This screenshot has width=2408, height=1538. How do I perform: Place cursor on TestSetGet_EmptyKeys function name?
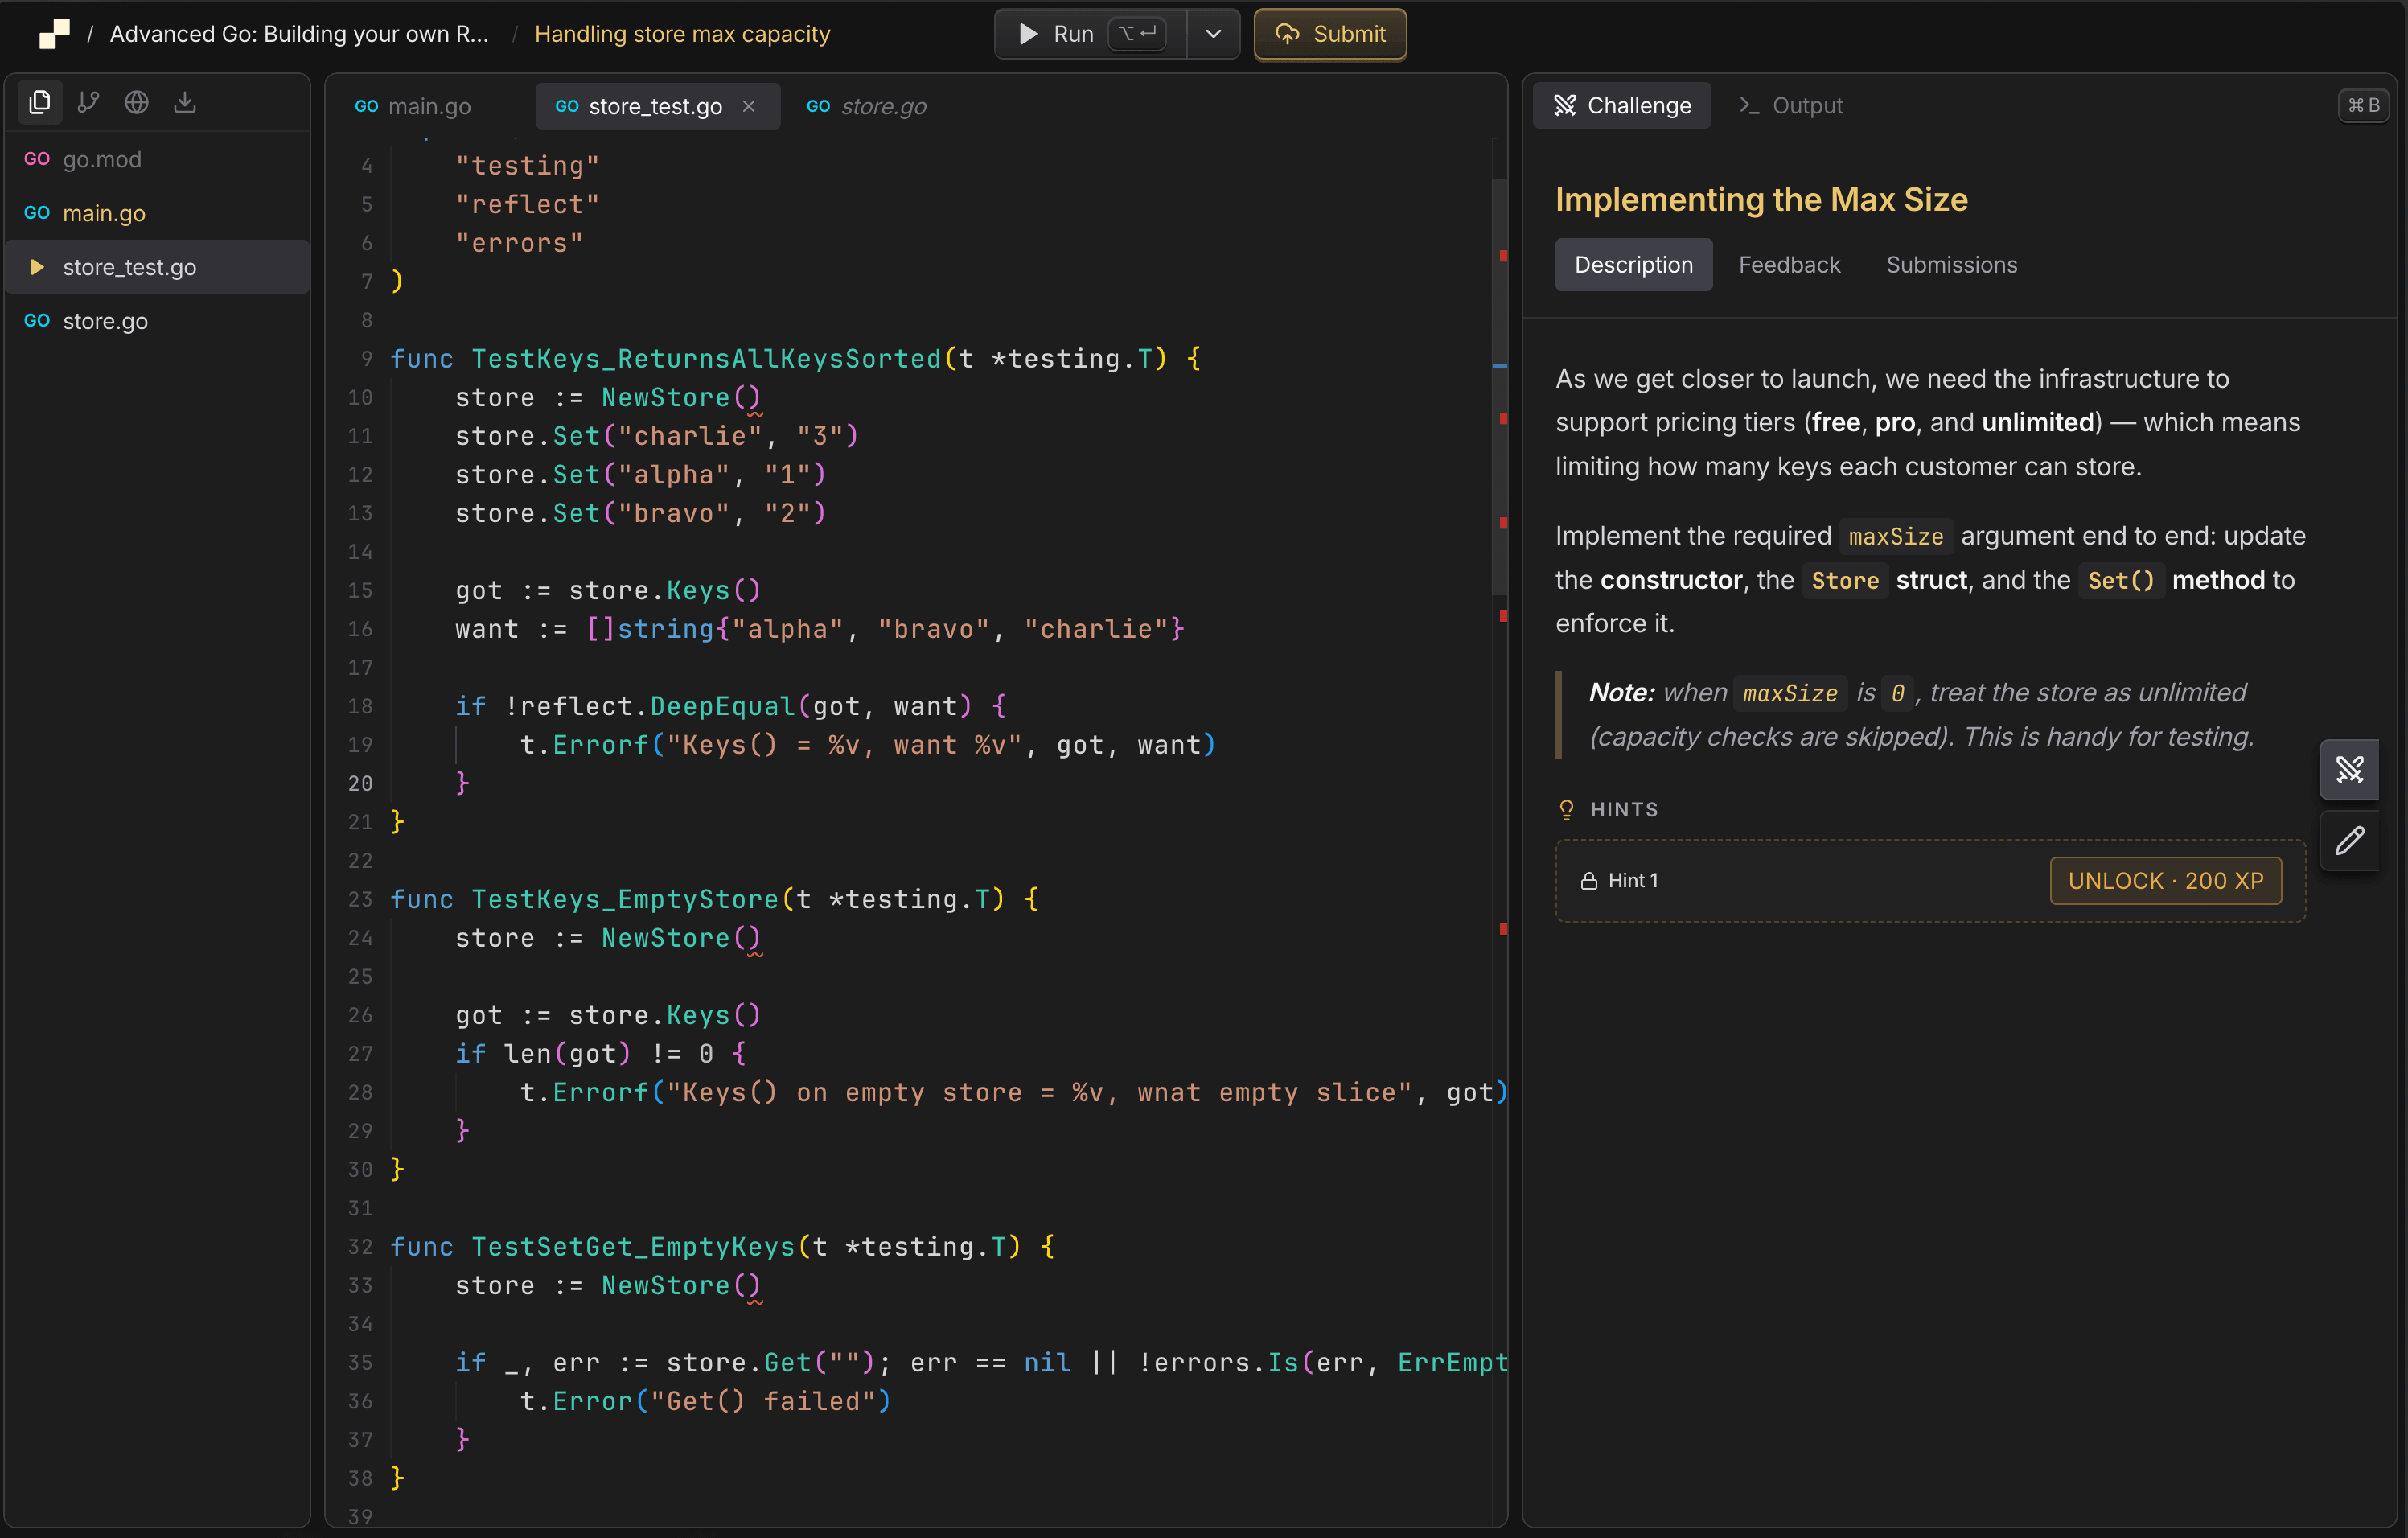tap(633, 1246)
